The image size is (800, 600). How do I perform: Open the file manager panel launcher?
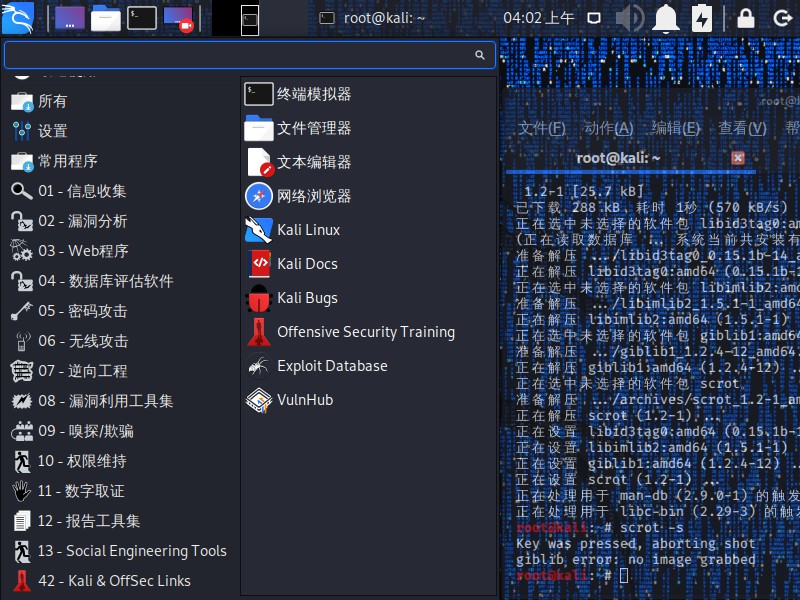point(106,18)
